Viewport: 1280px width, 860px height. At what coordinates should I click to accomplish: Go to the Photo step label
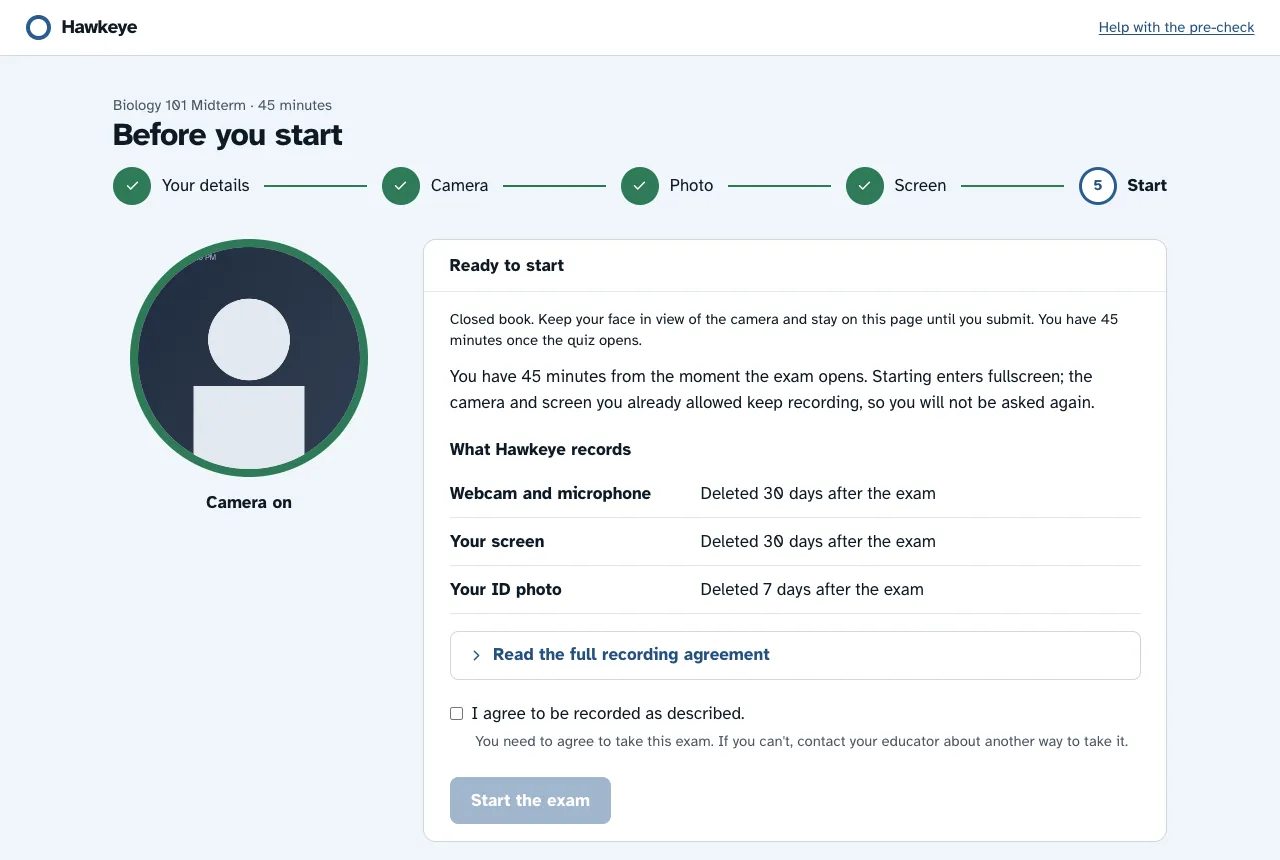[692, 186]
